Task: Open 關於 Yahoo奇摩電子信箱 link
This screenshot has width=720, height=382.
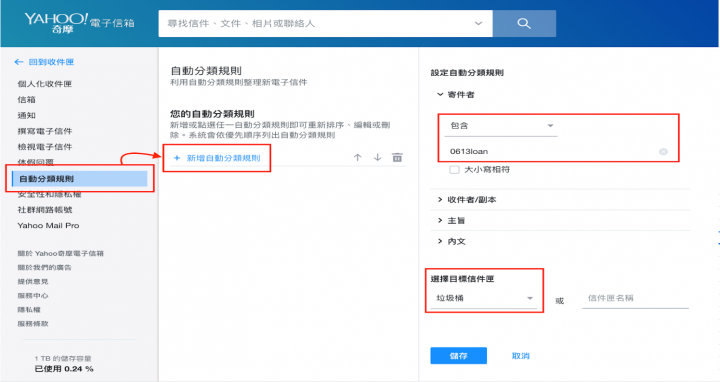Action: (61, 253)
